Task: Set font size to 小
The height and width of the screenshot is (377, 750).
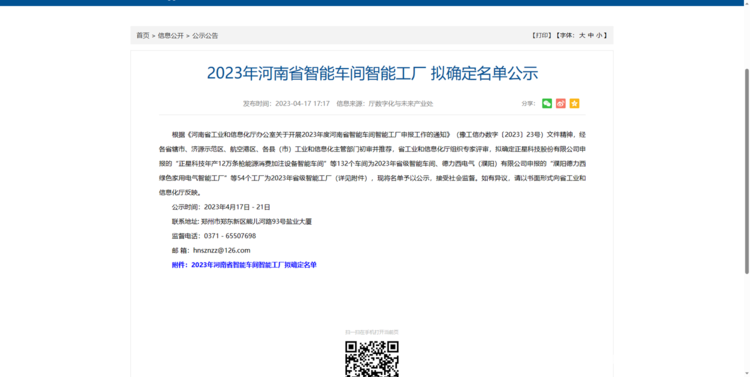Action: click(599, 35)
